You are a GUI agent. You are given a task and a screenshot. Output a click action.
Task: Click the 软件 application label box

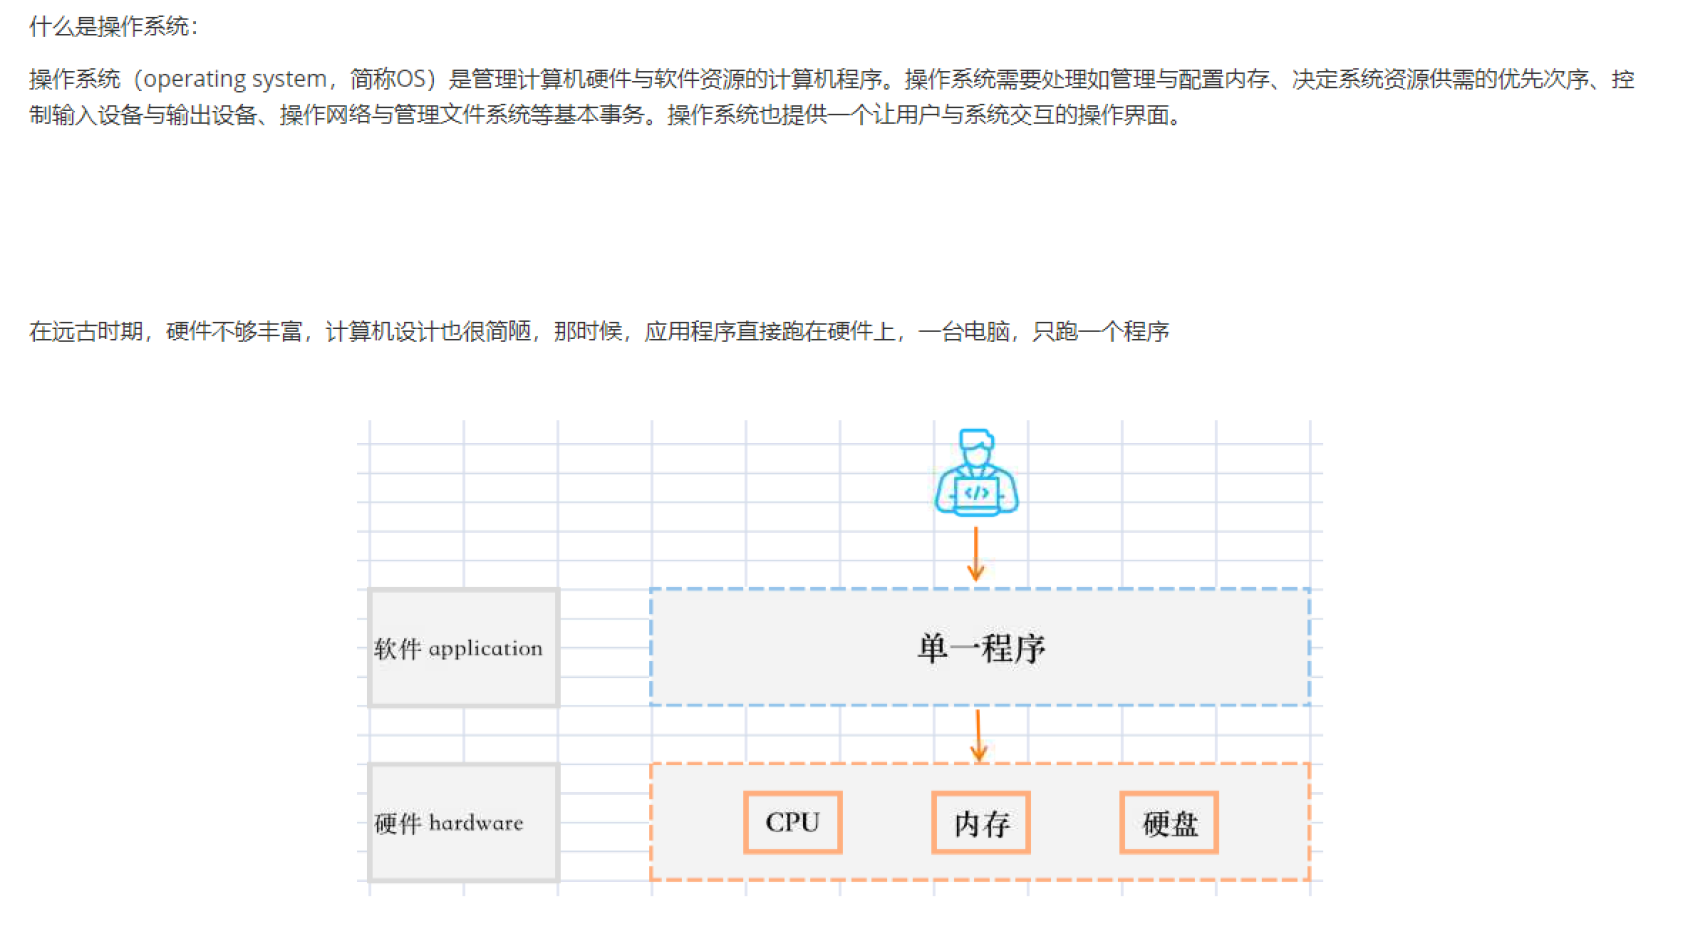point(464,648)
